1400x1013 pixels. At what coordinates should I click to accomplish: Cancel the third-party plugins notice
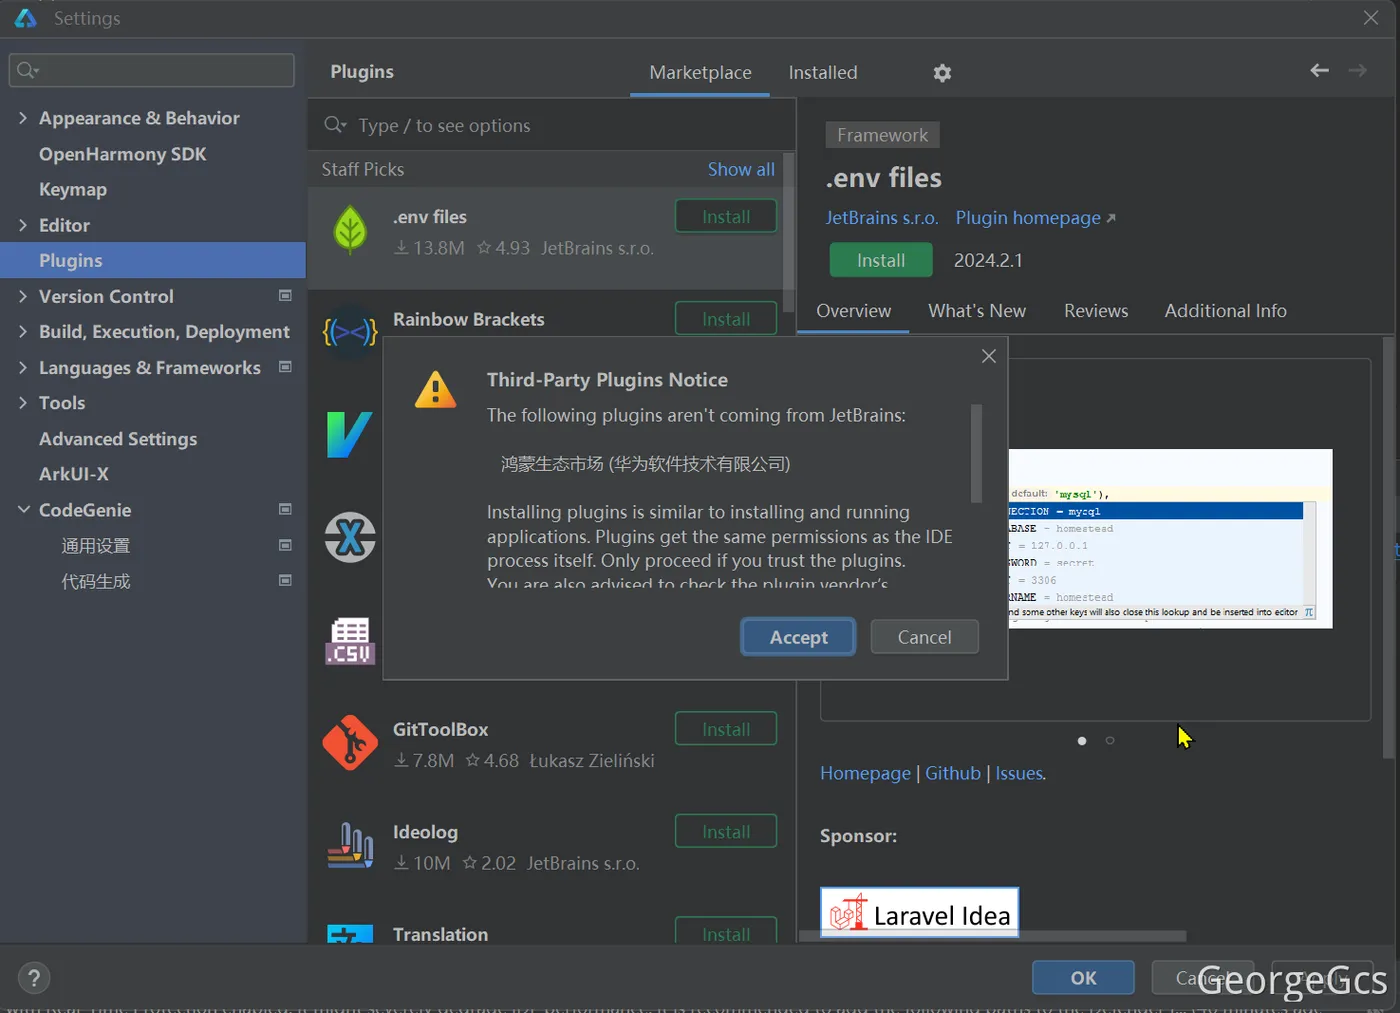[x=924, y=637]
